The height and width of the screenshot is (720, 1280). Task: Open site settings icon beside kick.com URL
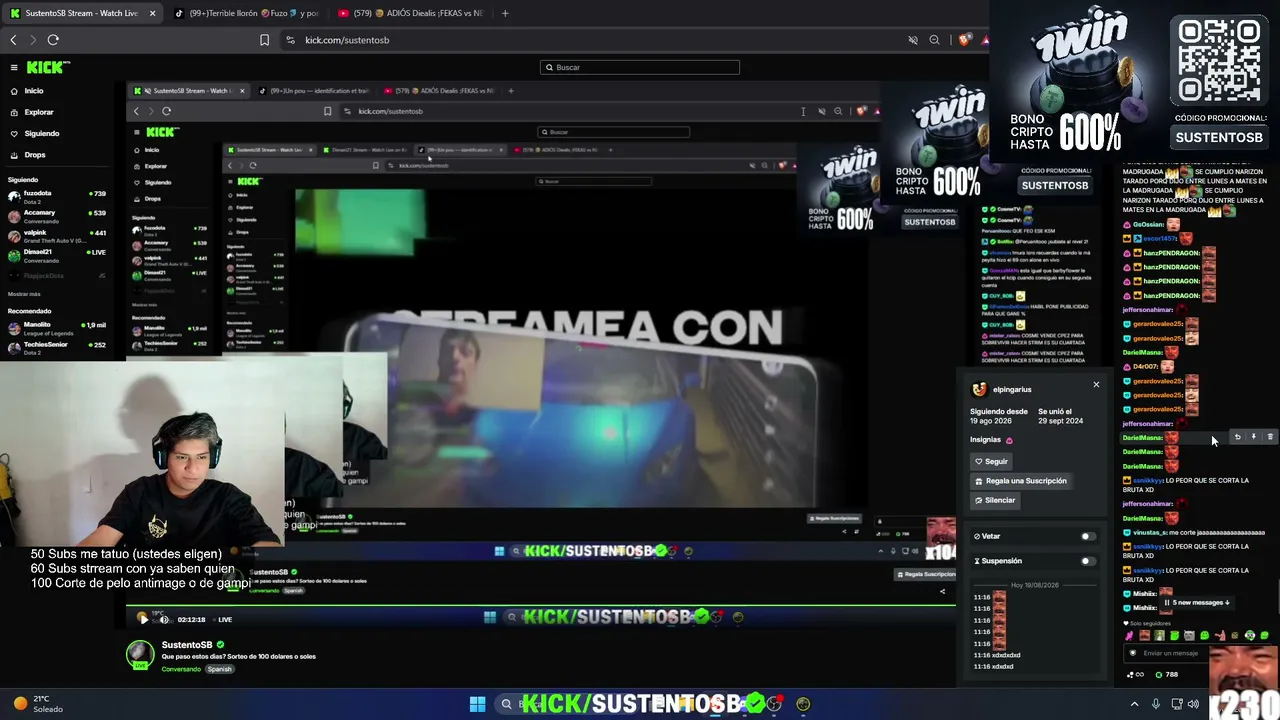pos(290,40)
